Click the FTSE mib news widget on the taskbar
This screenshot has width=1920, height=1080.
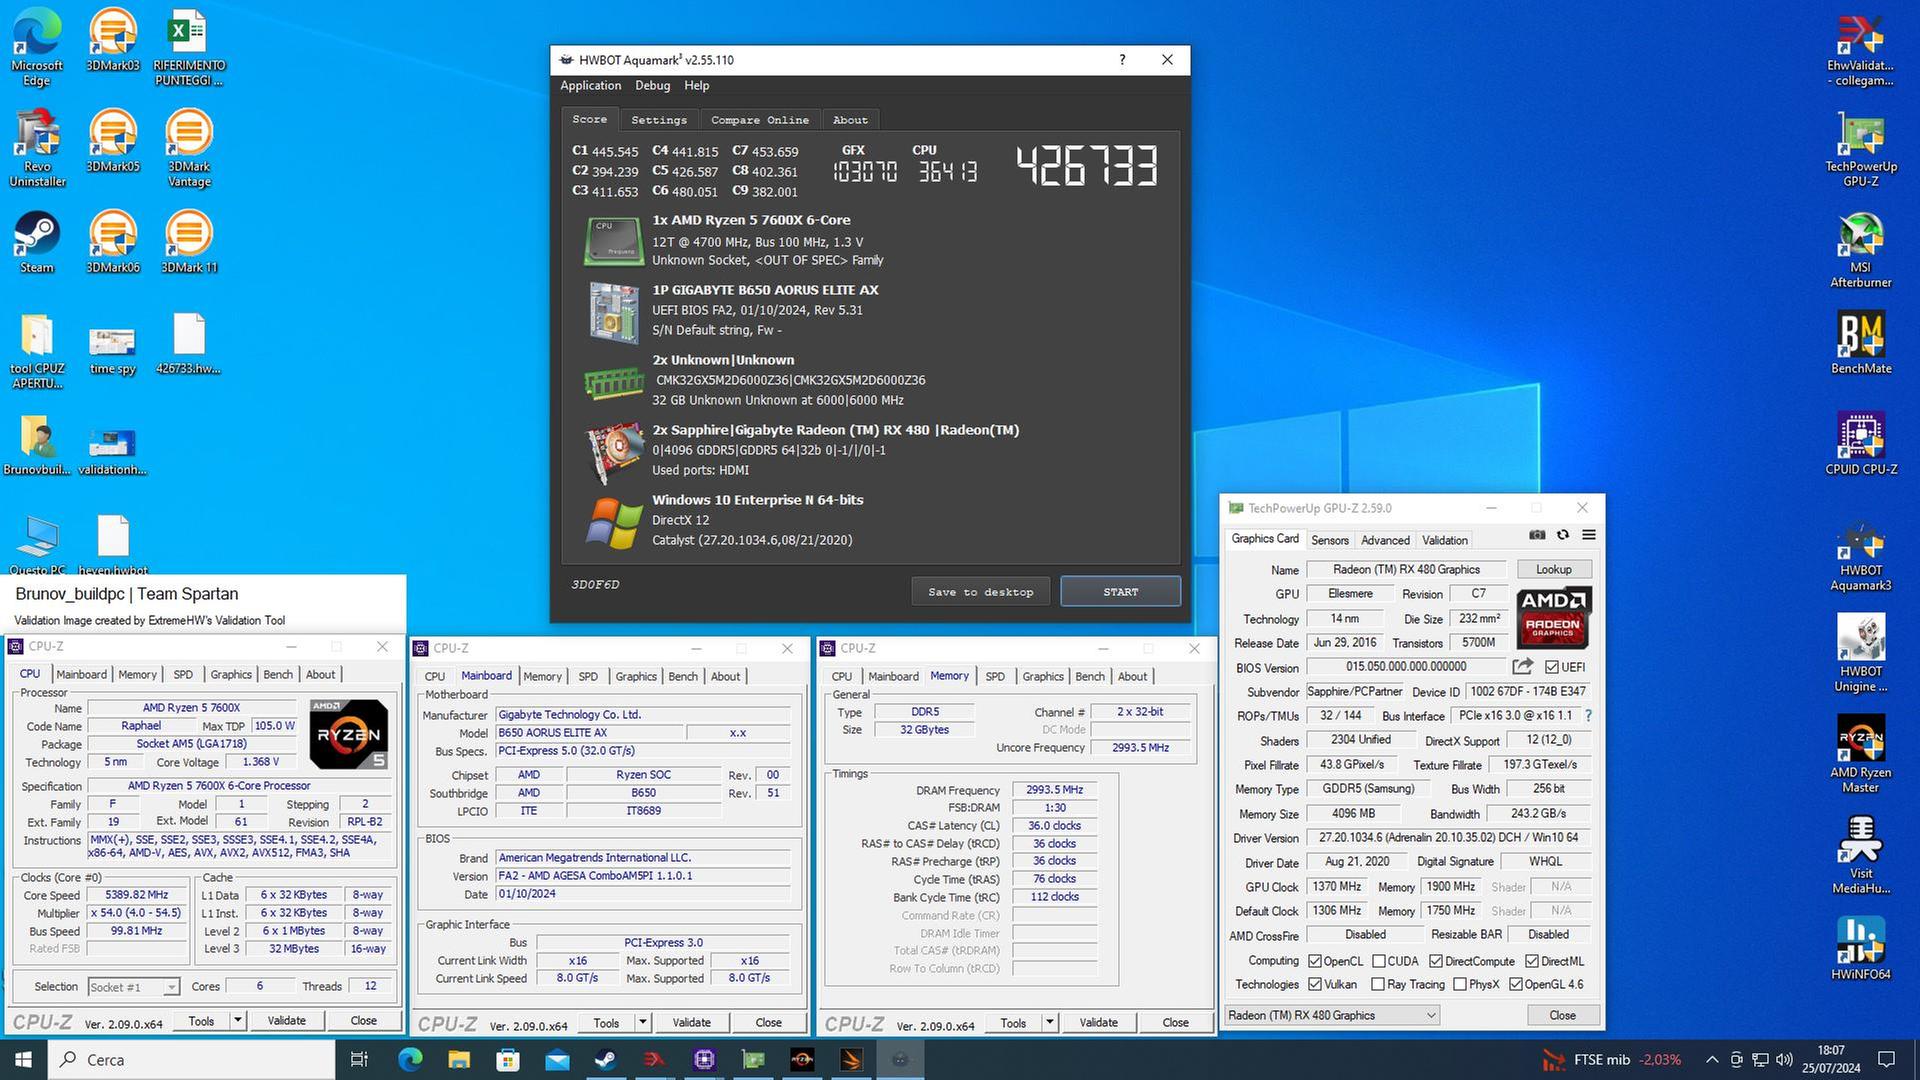tap(1612, 1059)
